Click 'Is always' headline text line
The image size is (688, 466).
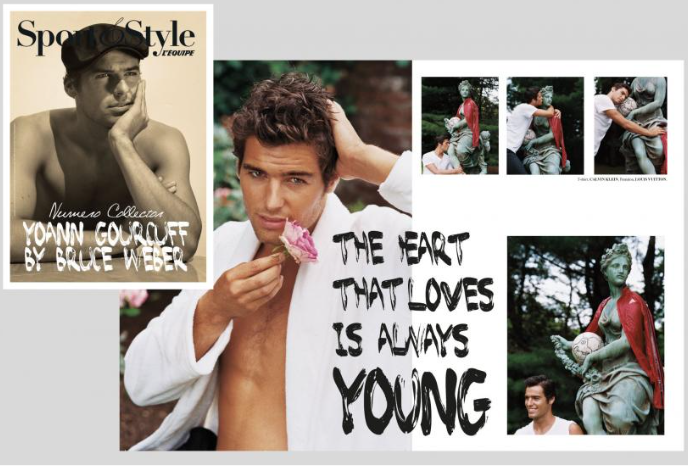(x=400, y=340)
